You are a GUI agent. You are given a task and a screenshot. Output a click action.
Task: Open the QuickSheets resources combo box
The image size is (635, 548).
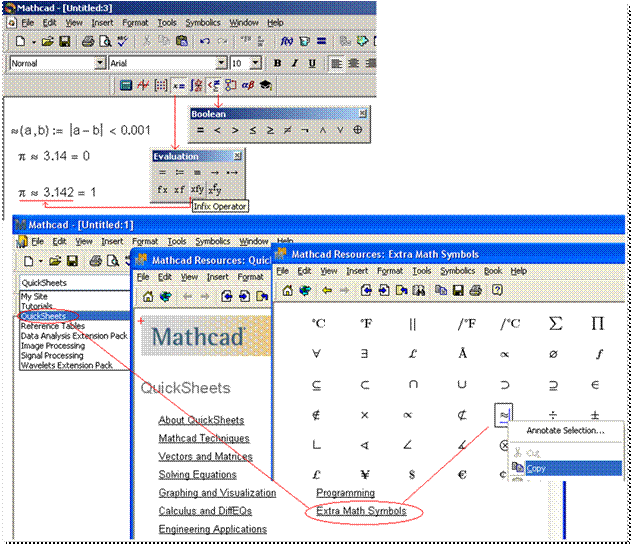coord(75,283)
